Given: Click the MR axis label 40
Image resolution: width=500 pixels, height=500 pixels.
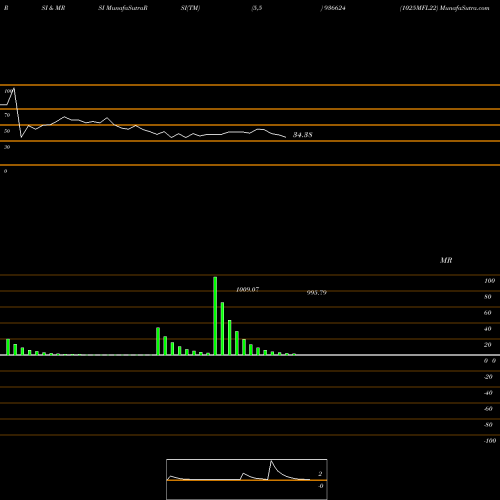Looking at the screenshot, I should 487,329.
